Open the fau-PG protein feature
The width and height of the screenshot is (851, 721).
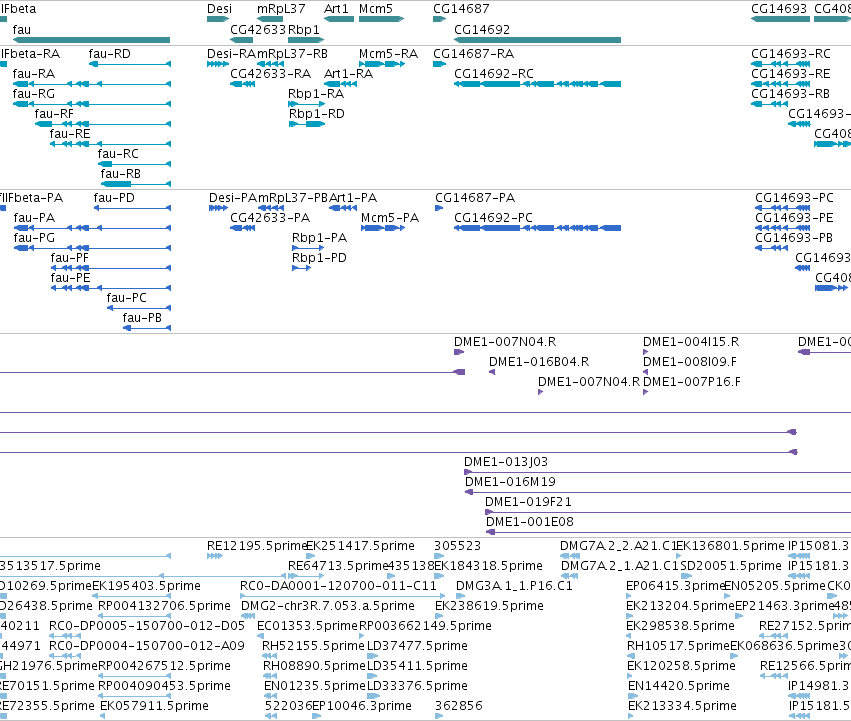click(92, 248)
